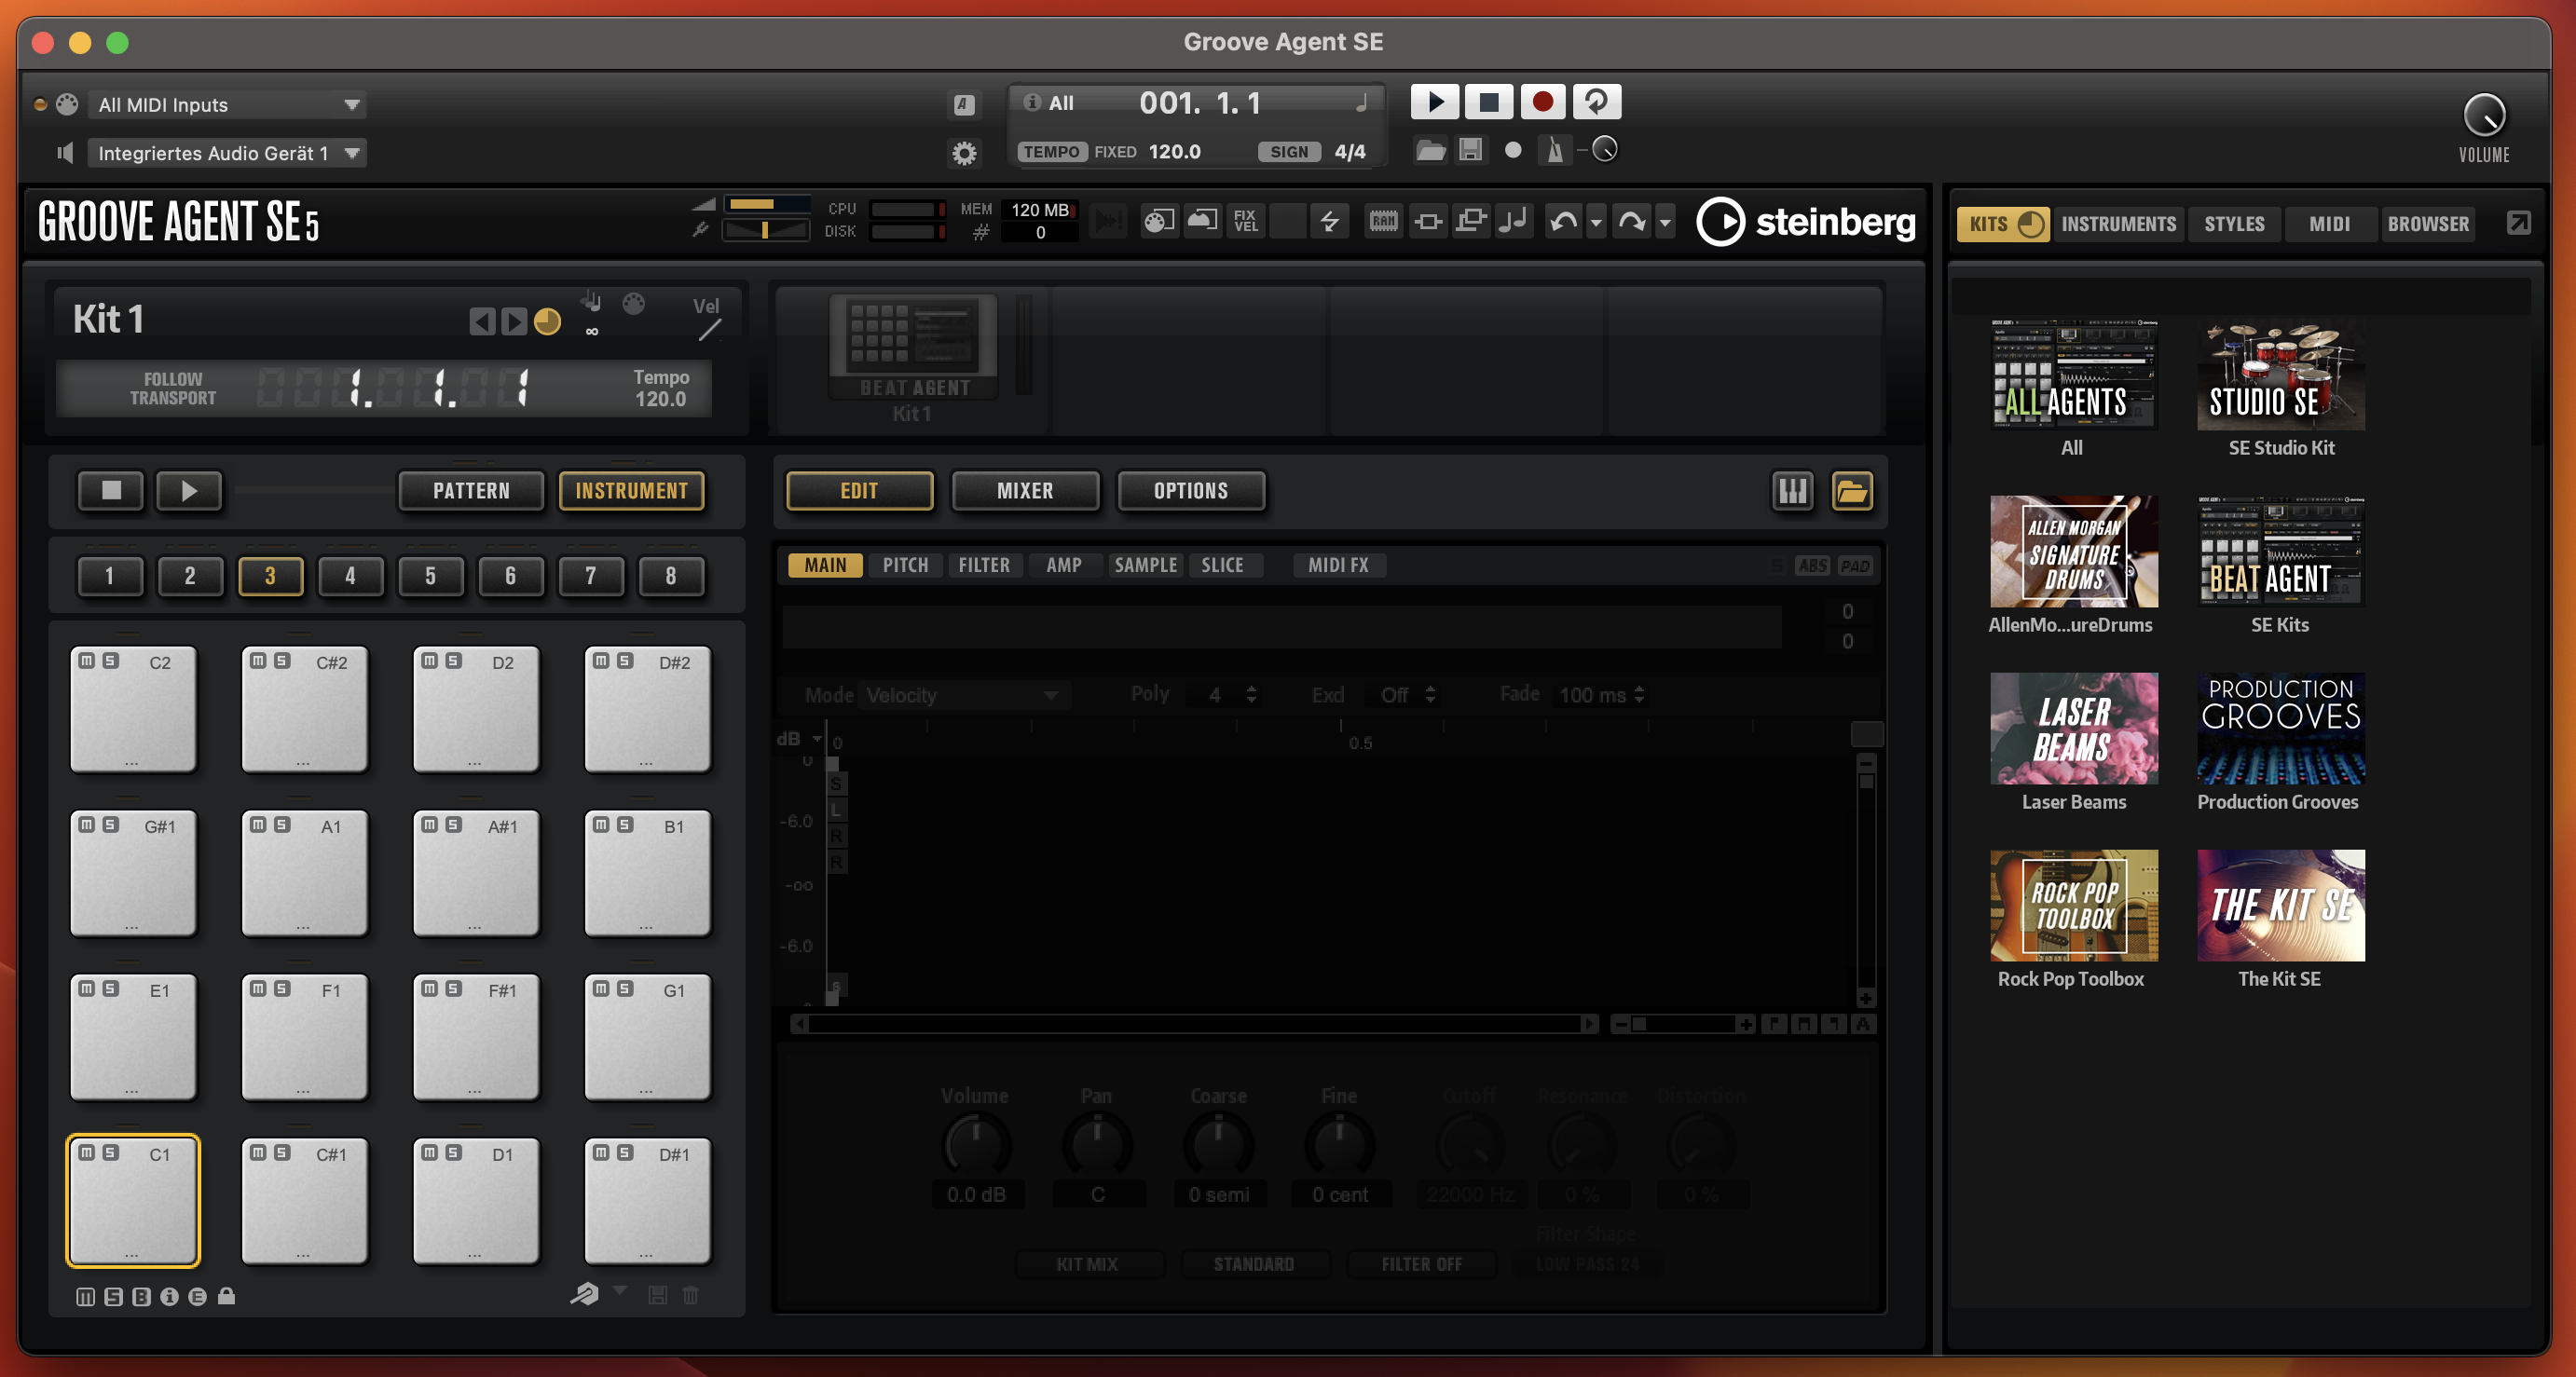This screenshot has width=2576, height=1377.
Task: Click the loop cycle transport icon
Action: (1596, 102)
